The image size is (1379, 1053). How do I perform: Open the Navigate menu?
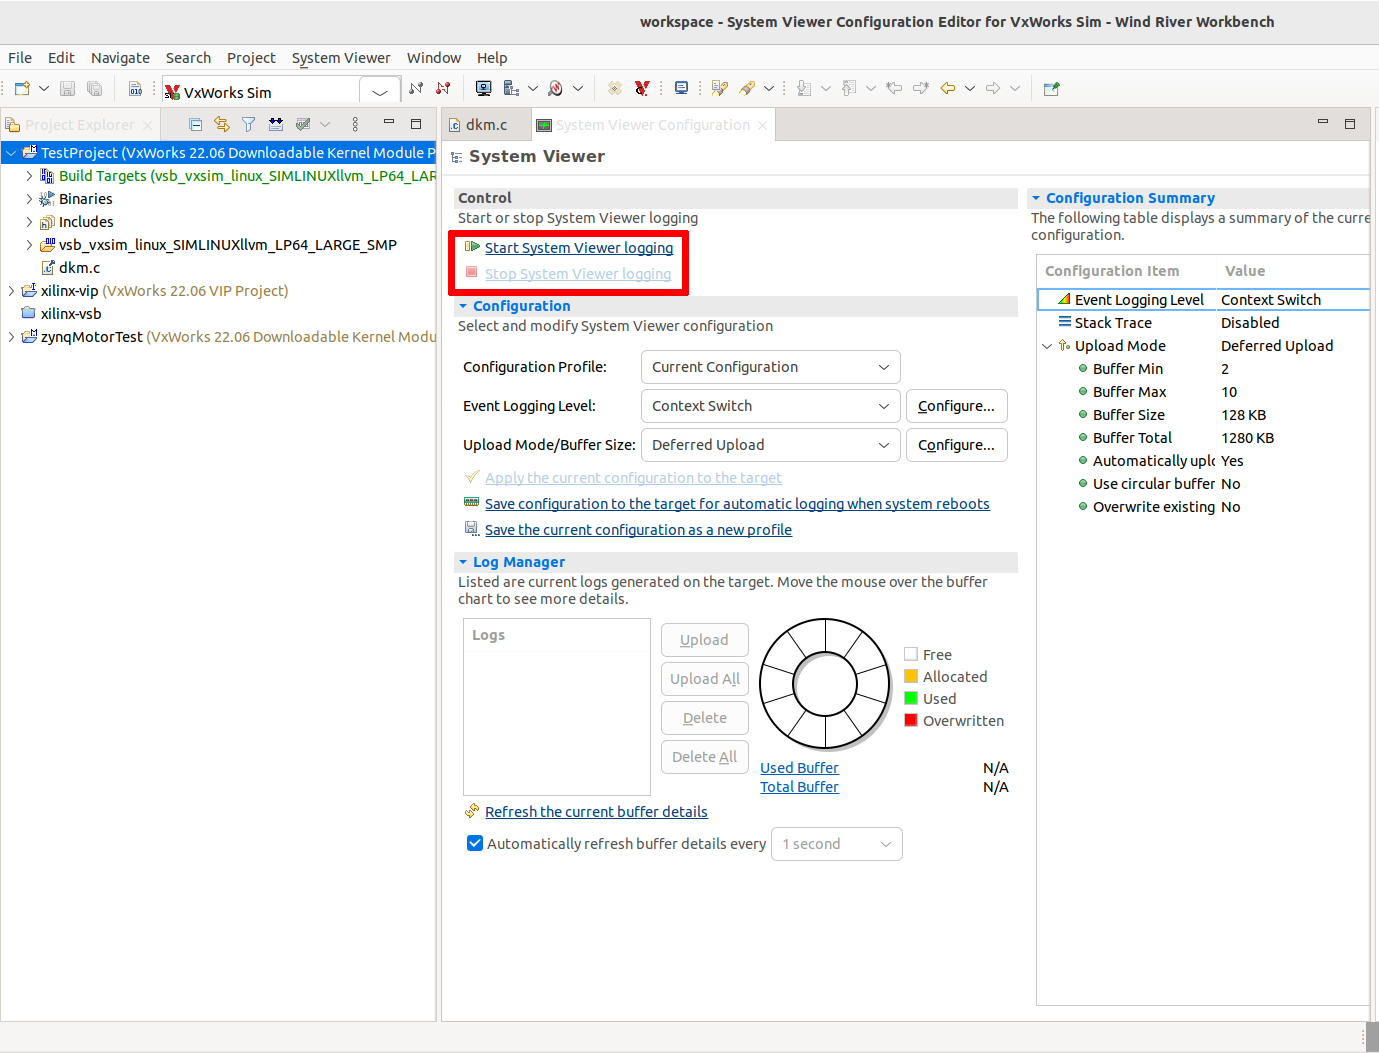coord(120,58)
